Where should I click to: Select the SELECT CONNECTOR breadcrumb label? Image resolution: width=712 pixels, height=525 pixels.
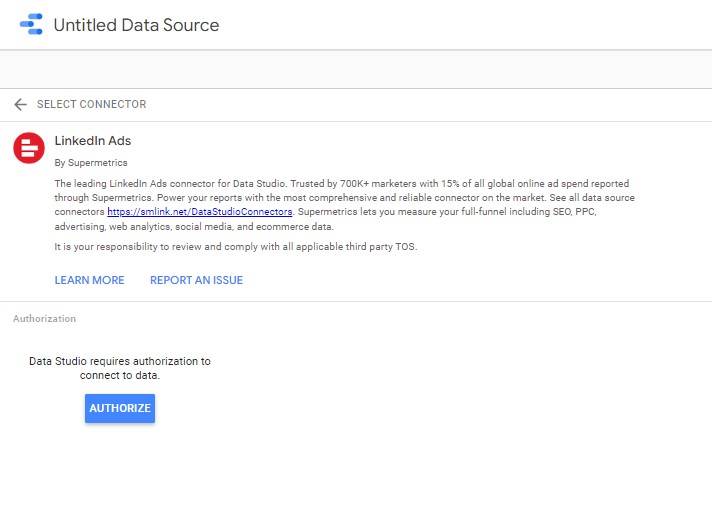91,104
